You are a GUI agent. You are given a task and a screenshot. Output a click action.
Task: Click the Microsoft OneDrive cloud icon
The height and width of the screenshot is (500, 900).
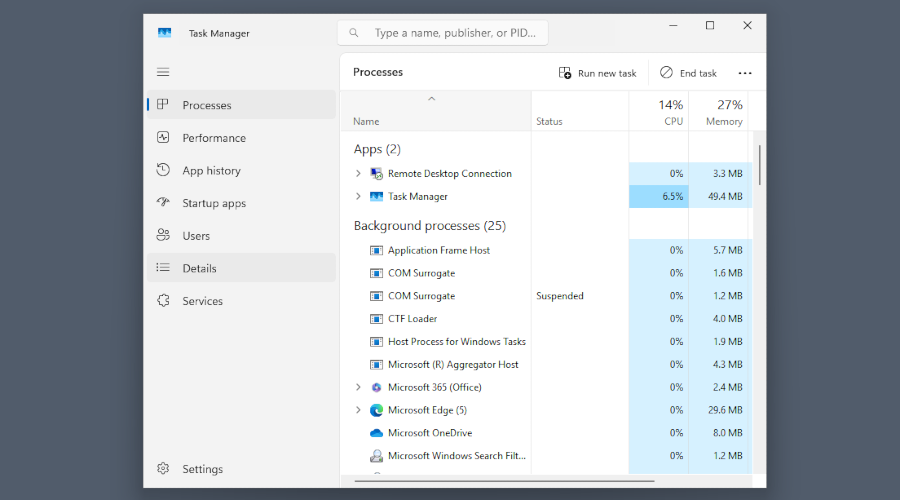(377, 433)
